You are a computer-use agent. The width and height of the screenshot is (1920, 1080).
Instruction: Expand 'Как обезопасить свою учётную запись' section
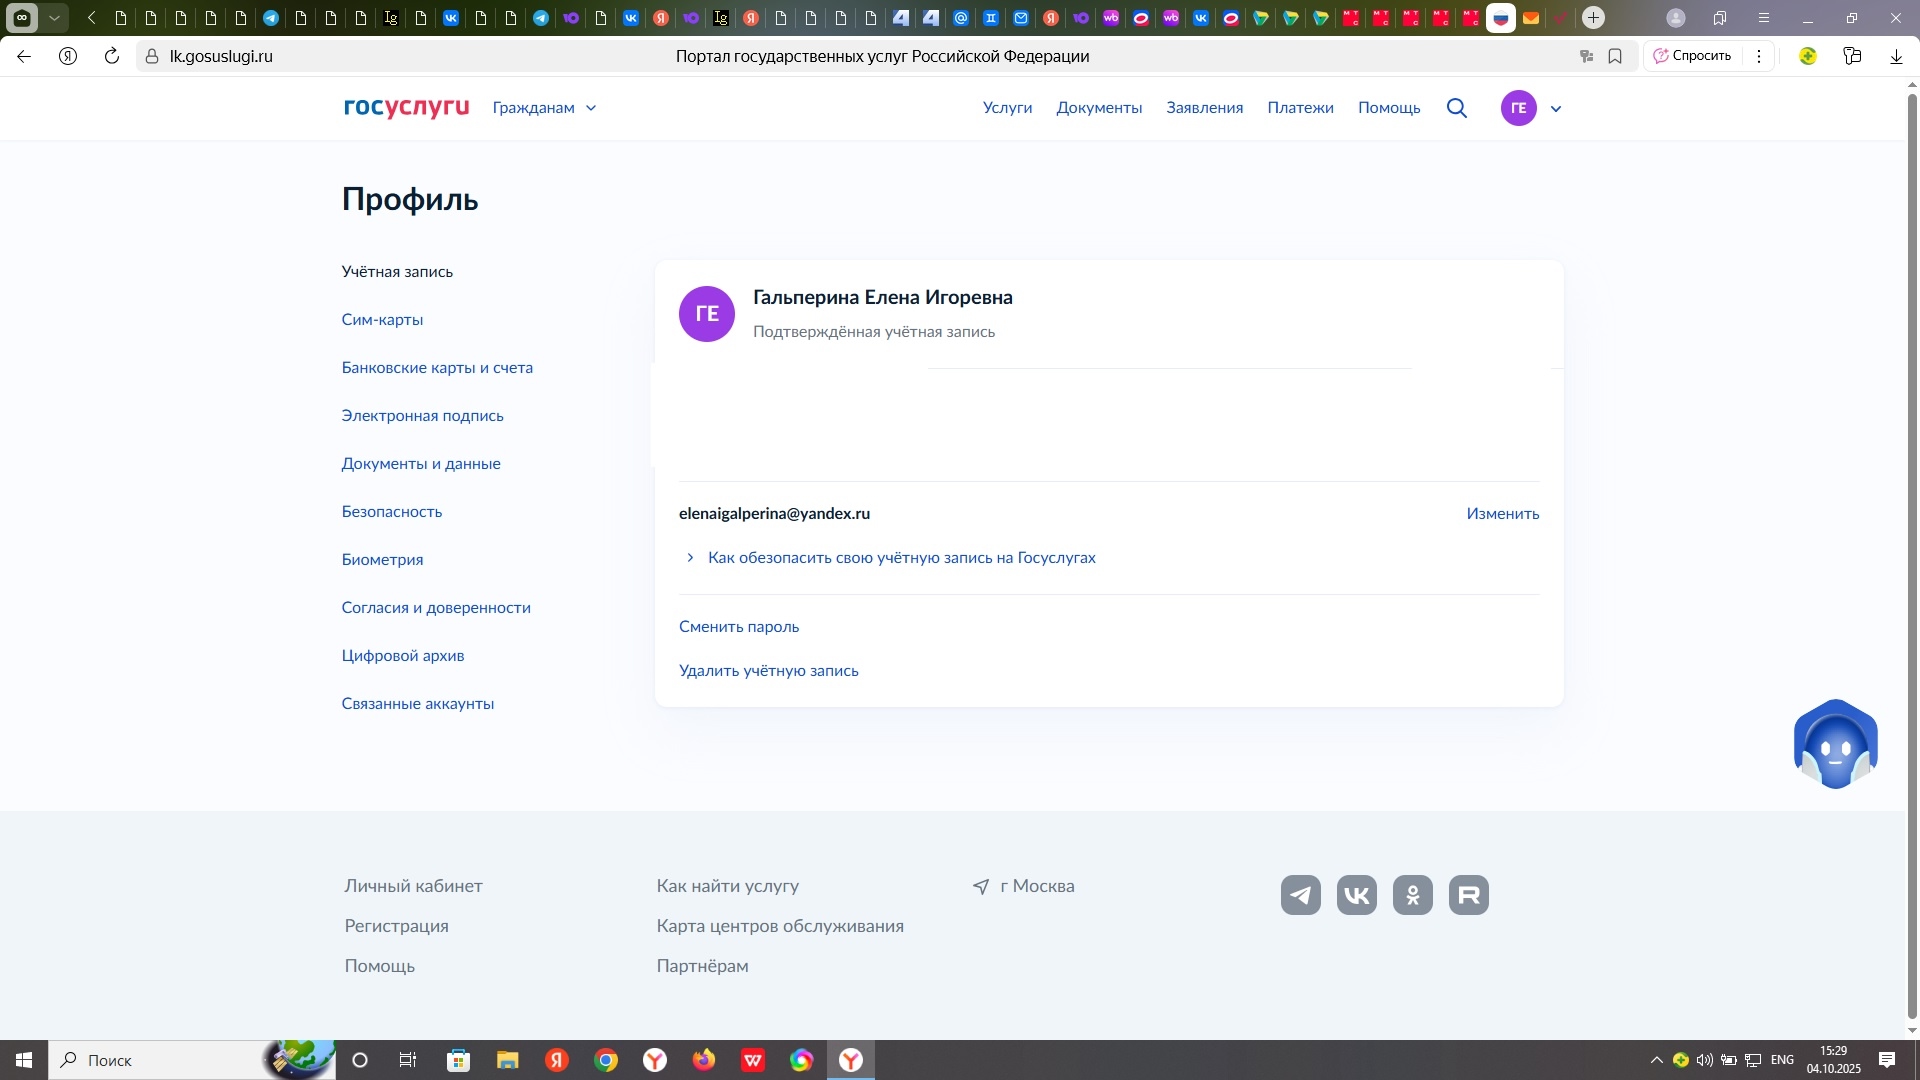click(901, 558)
